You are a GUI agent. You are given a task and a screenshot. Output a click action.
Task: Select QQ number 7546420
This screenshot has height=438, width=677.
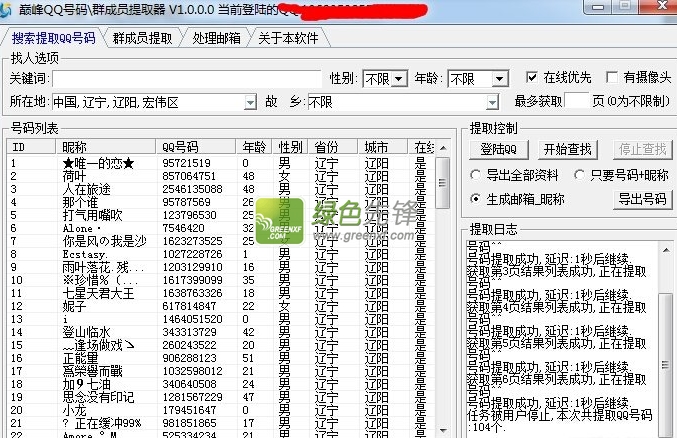[x=183, y=228]
